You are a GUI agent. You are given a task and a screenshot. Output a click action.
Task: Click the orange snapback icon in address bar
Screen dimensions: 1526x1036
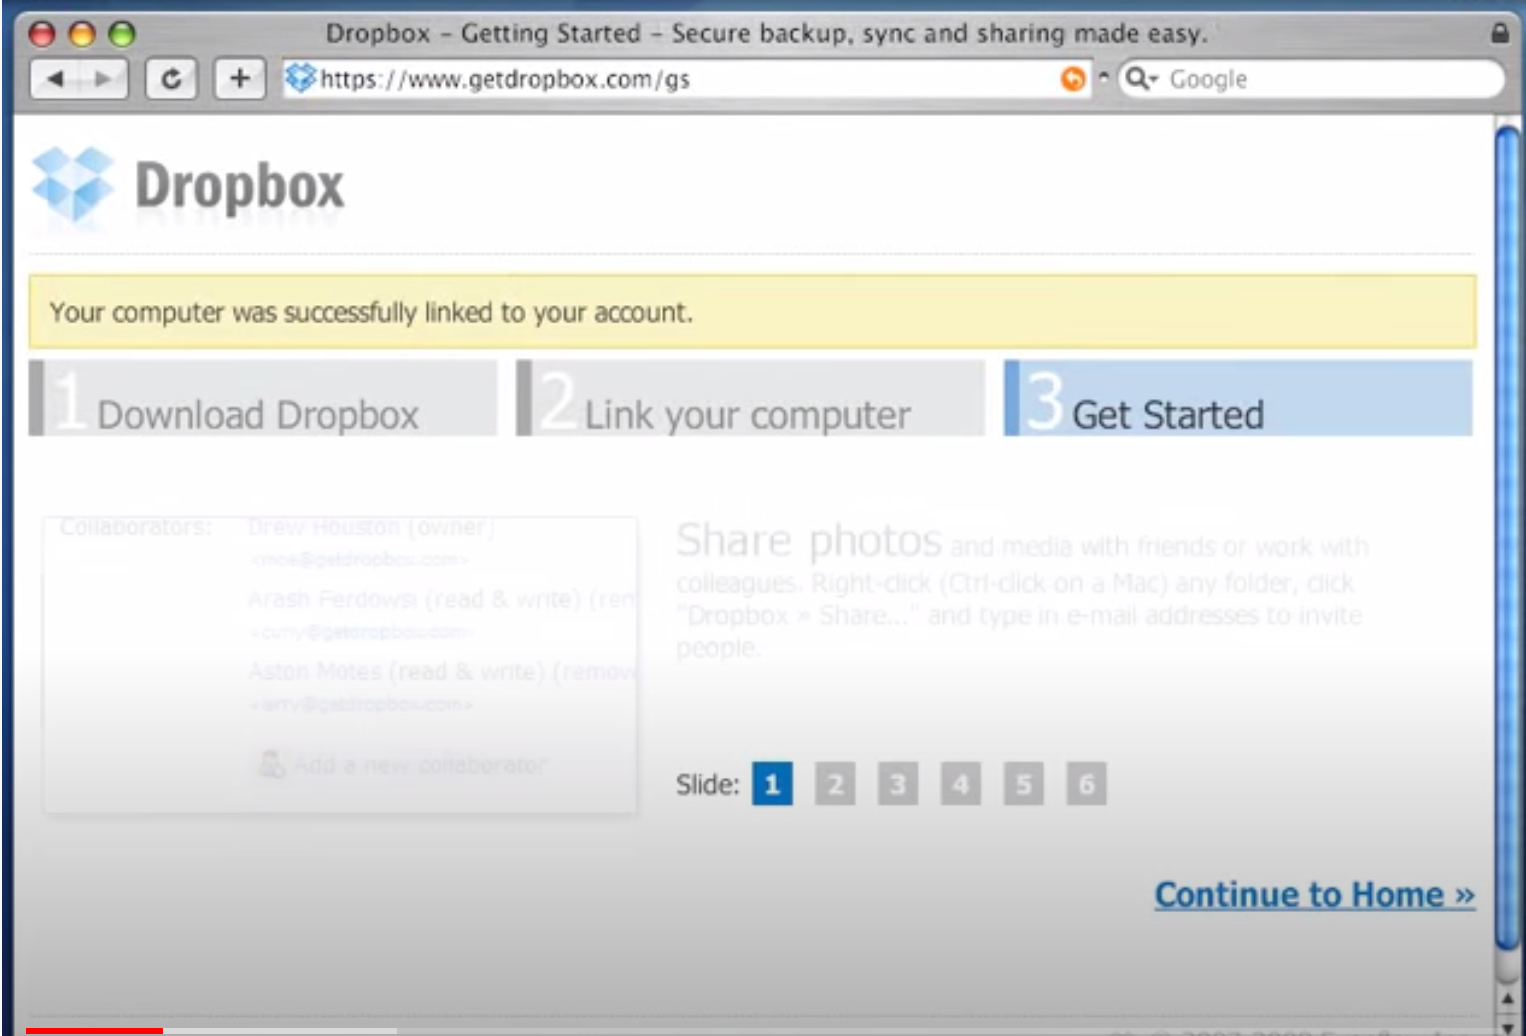tap(1073, 79)
